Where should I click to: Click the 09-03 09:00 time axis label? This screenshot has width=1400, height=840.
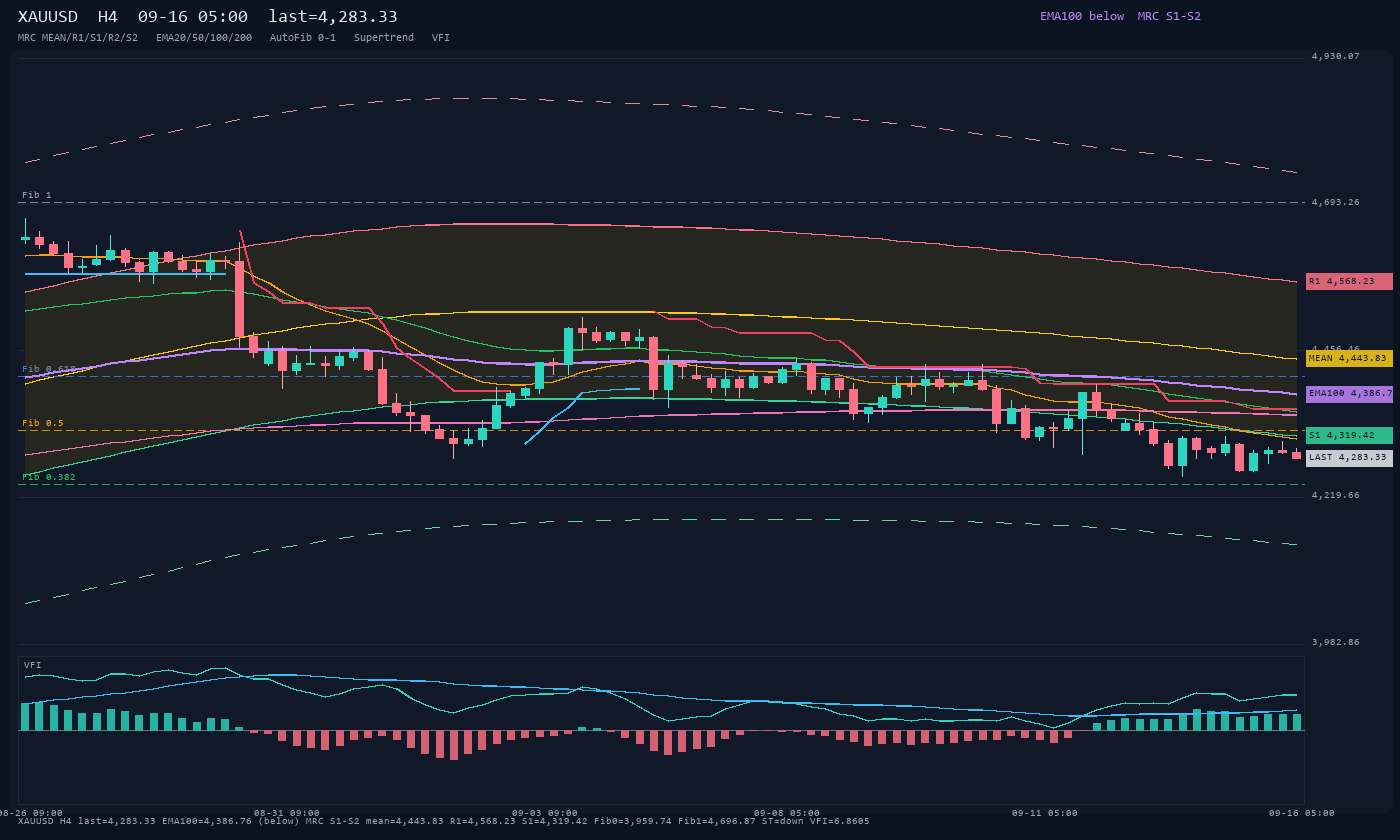(545, 814)
